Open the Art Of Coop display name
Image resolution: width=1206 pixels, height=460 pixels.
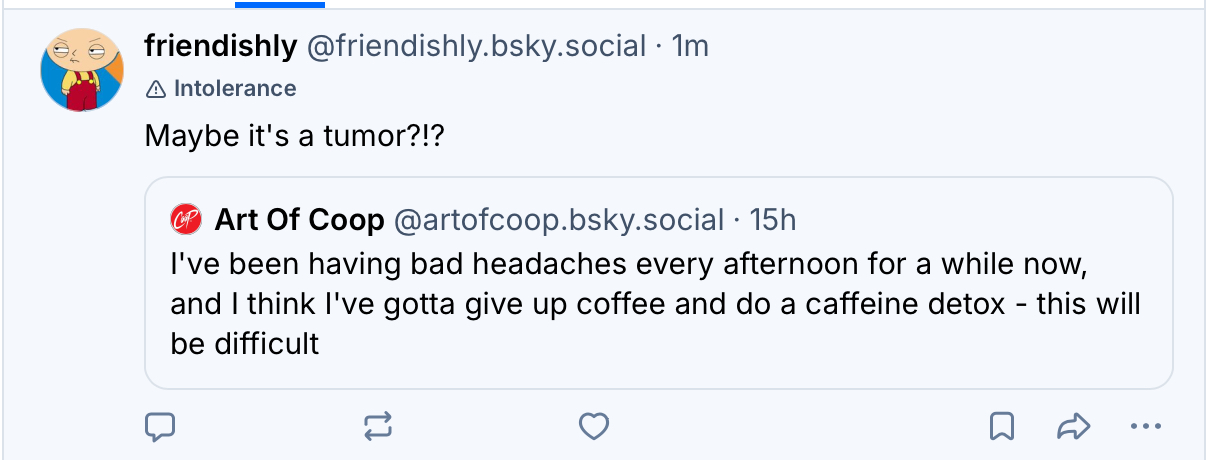299,219
